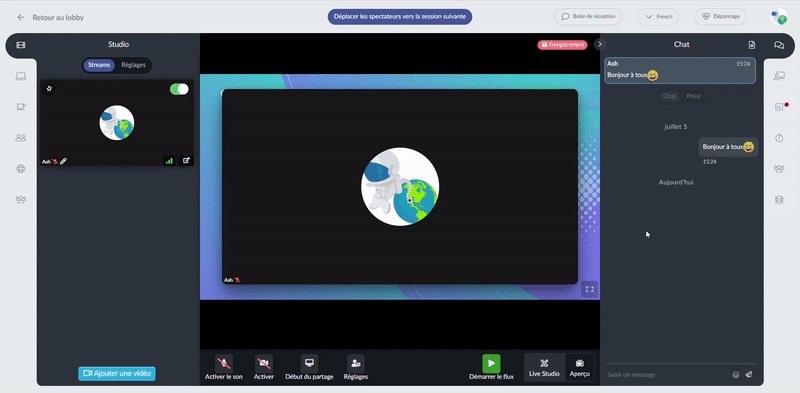This screenshot has width=800, height=393.
Task: Check the green signal strength bars icon
Action: pyautogui.click(x=169, y=160)
